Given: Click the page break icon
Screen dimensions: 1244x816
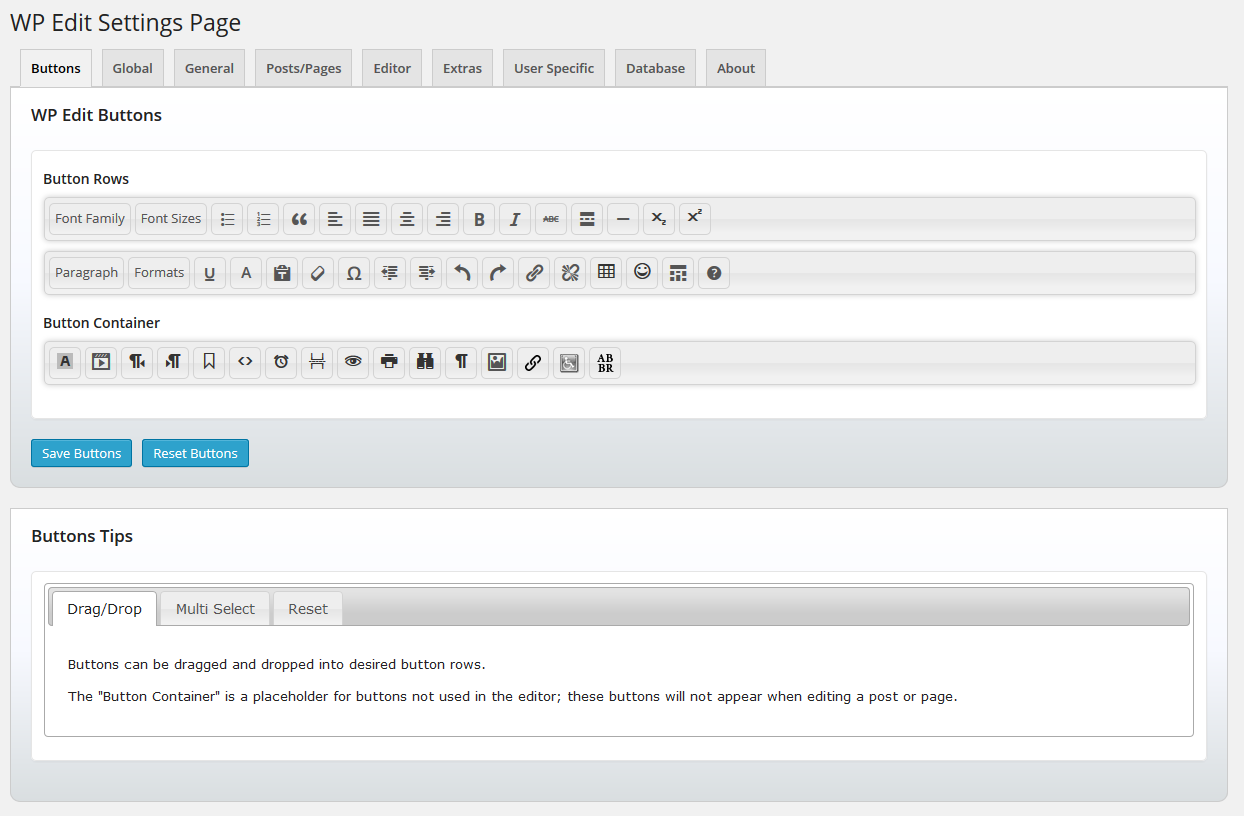Looking at the screenshot, I should pyautogui.click(x=317, y=363).
